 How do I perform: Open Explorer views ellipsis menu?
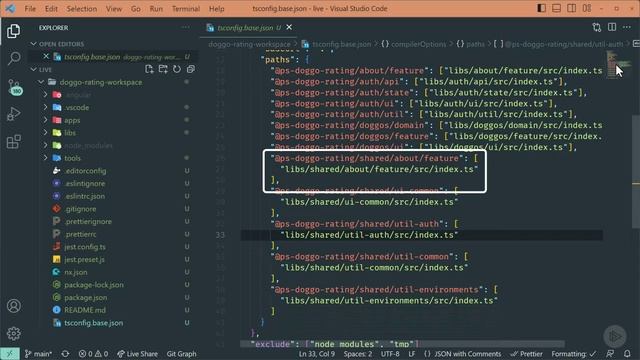186,27
